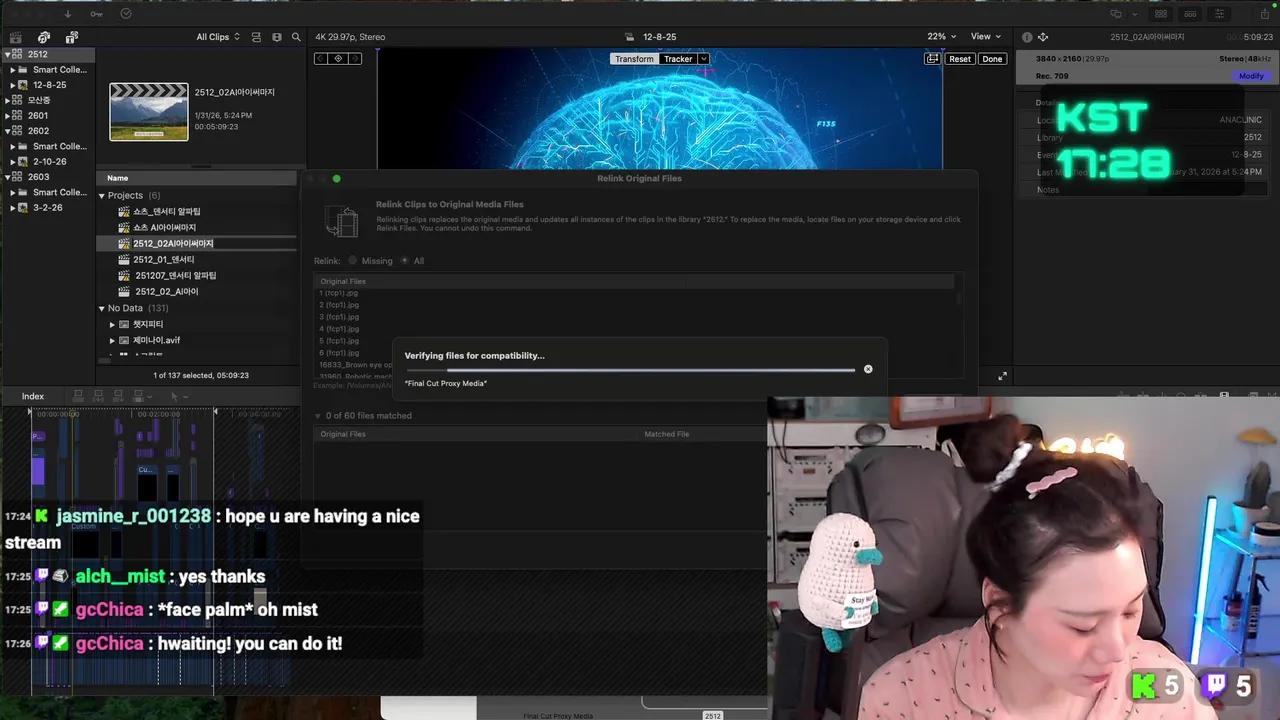Click the keyword editor key icon
1280x720 pixels.
point(96,14)
